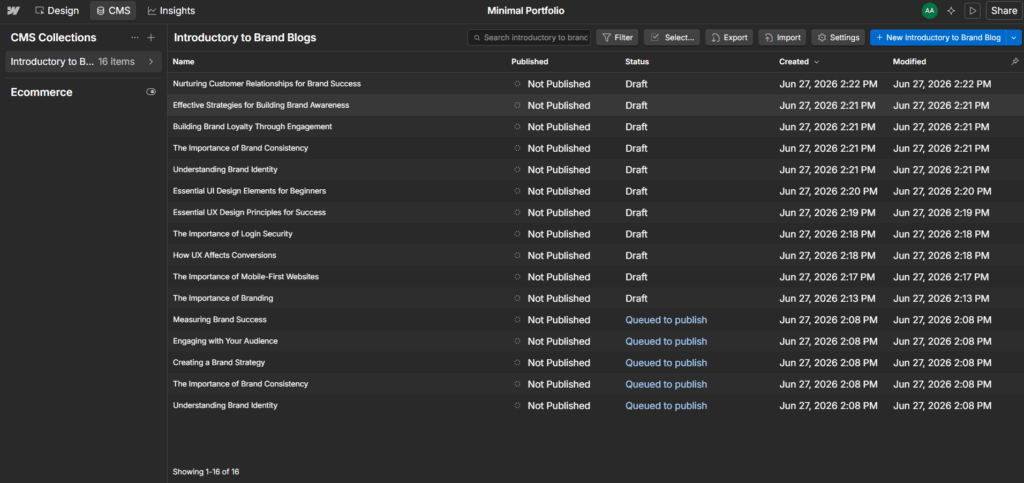Image resolution: width=1024 pixels, height=483 pixels.
Task: Expand New Introductory to Brand Blog dropdown arrow
Action: 1014,37
